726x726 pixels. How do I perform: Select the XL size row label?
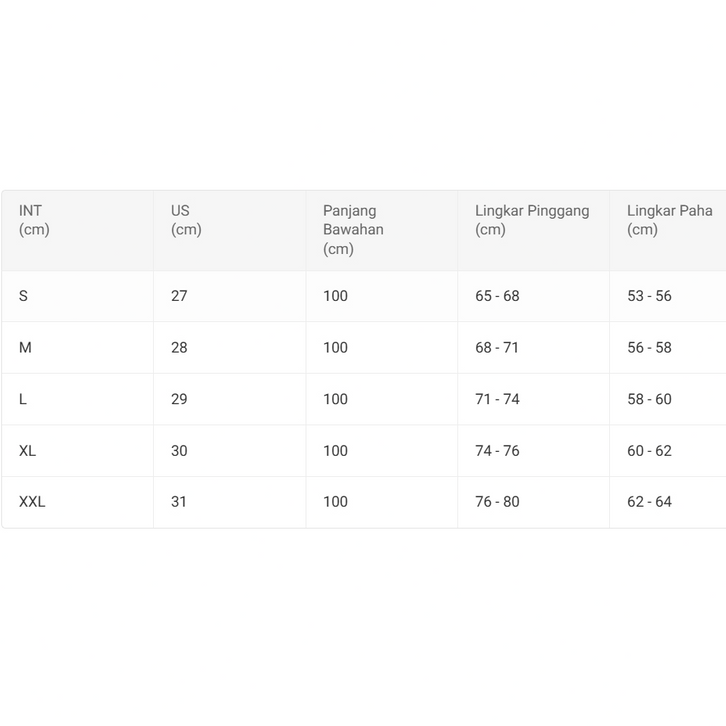pyautogui.click(x=28, y=451)
